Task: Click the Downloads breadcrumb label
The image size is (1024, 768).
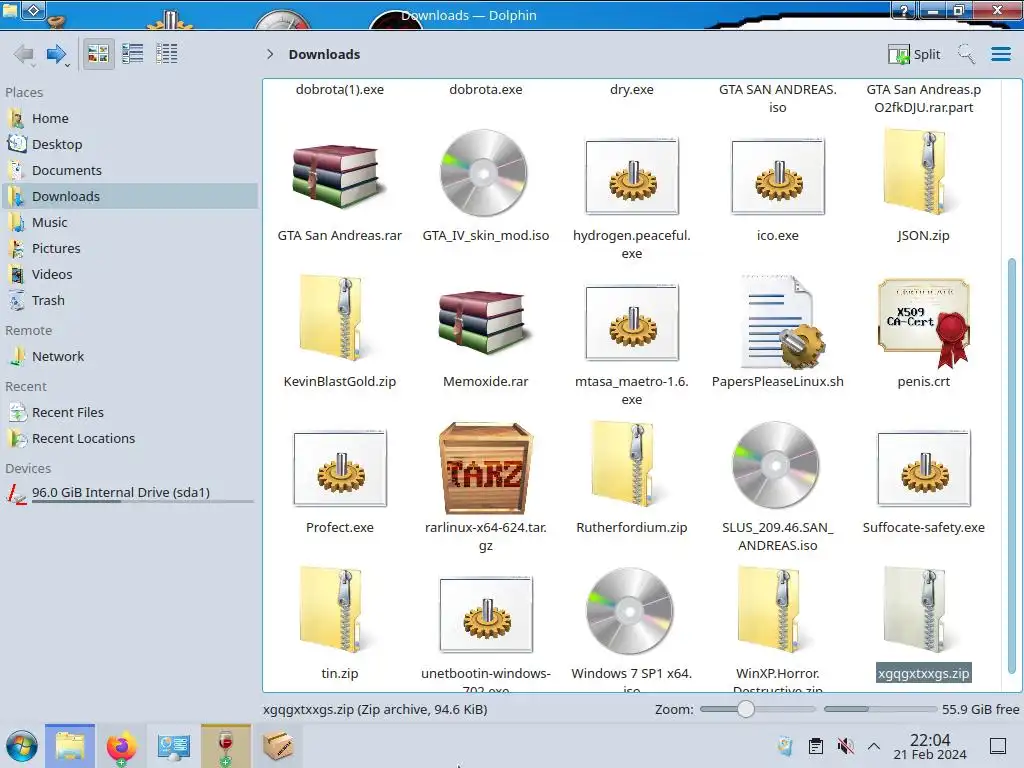Action: click(x=325, y=54)
